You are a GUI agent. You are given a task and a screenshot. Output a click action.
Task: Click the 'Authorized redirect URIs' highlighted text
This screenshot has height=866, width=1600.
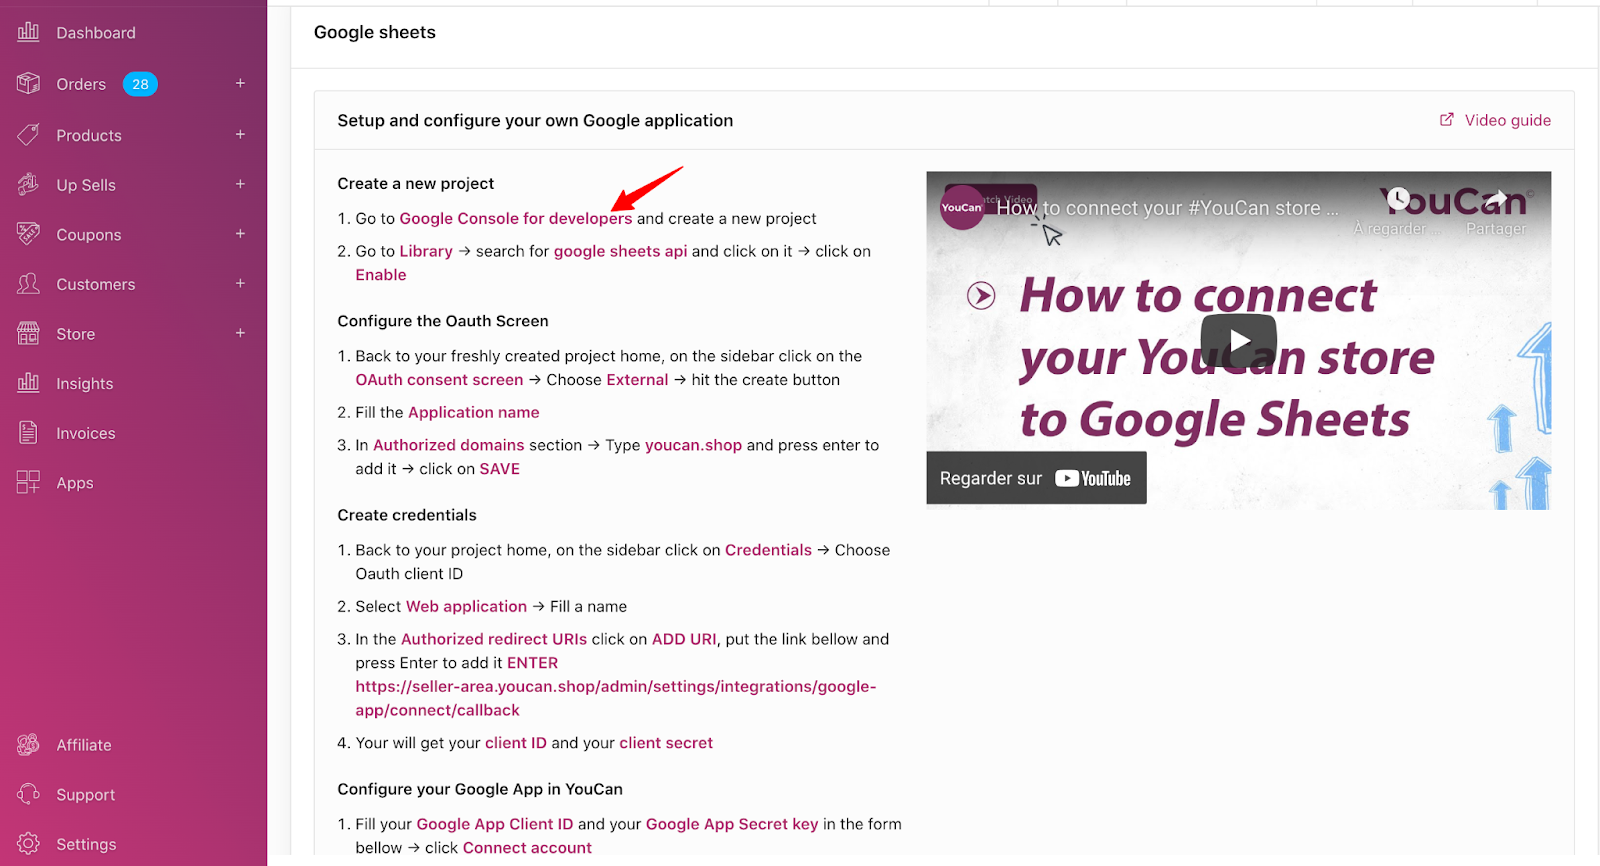[x=494, y=639]
